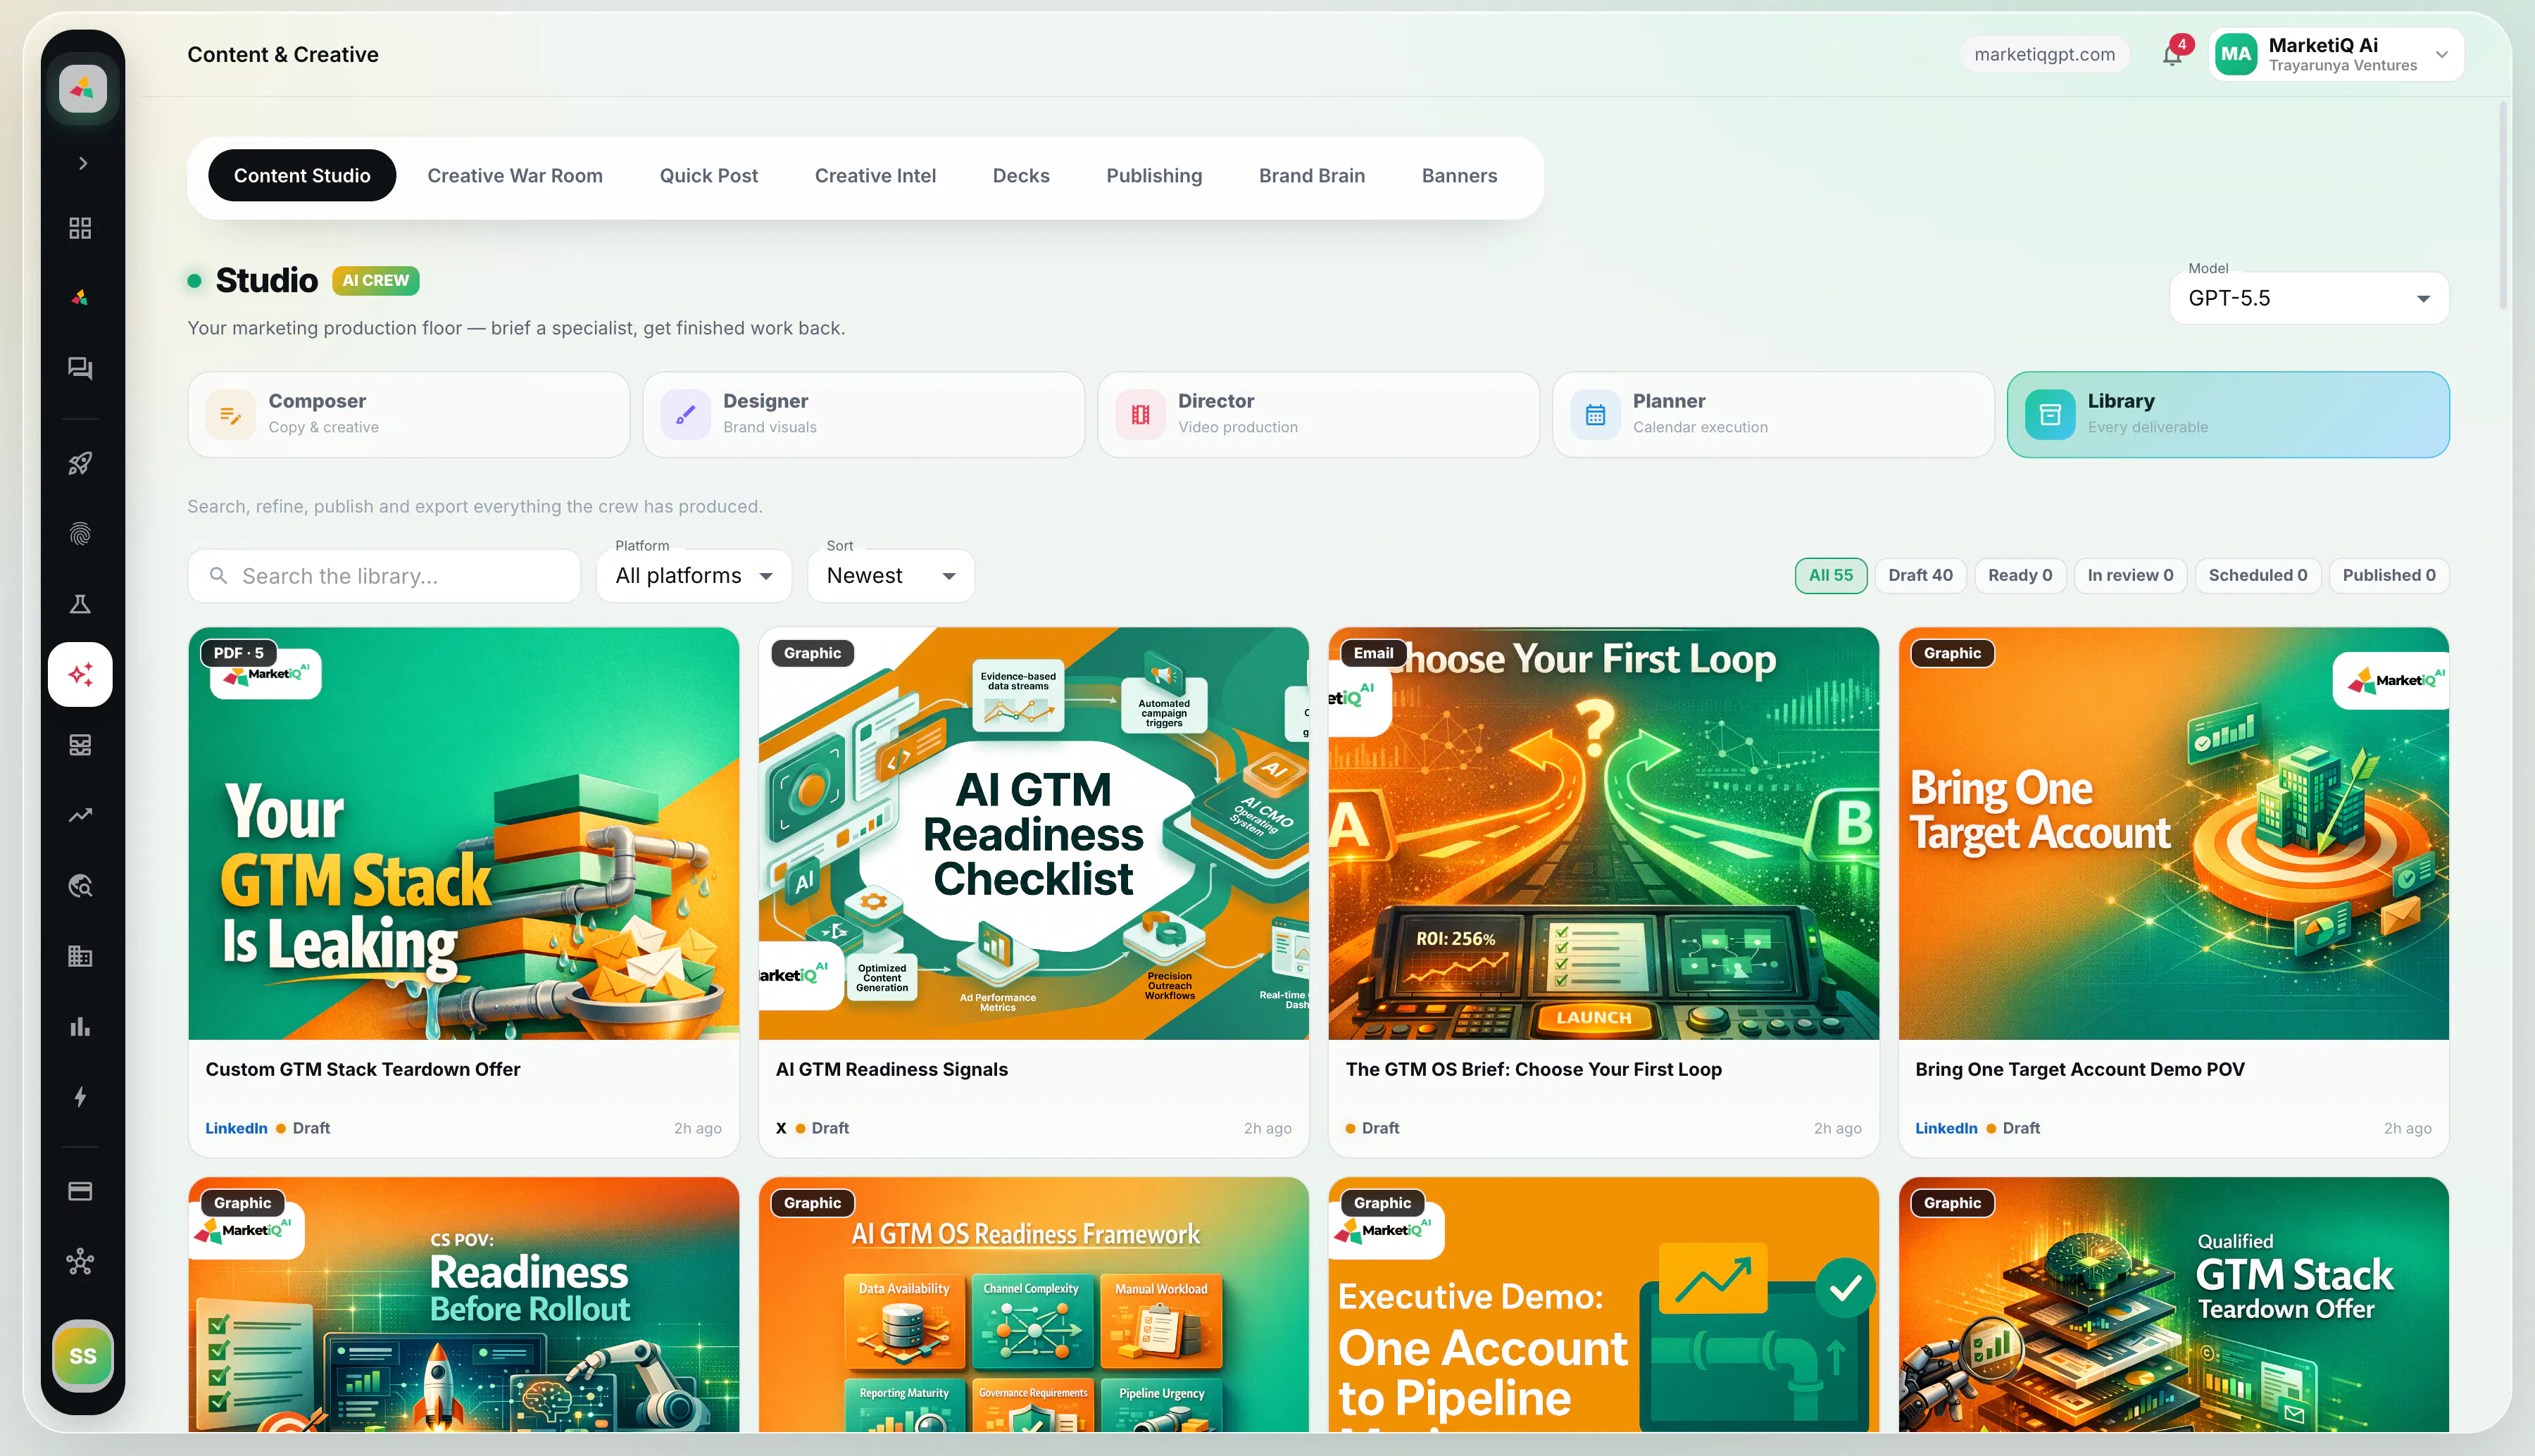Filter by Ready 0 chip

point(2020,576)
